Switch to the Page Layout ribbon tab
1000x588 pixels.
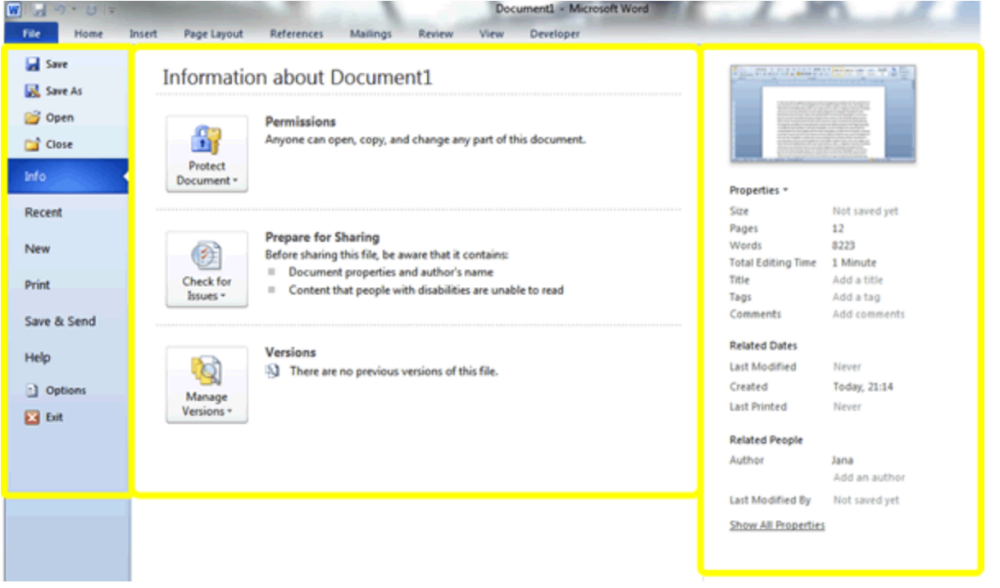[213, 34]
